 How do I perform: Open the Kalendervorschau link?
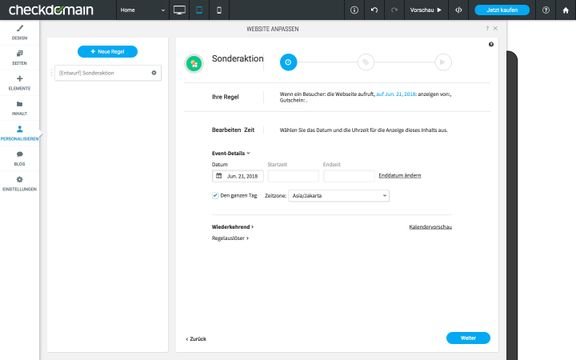point(430,227)
